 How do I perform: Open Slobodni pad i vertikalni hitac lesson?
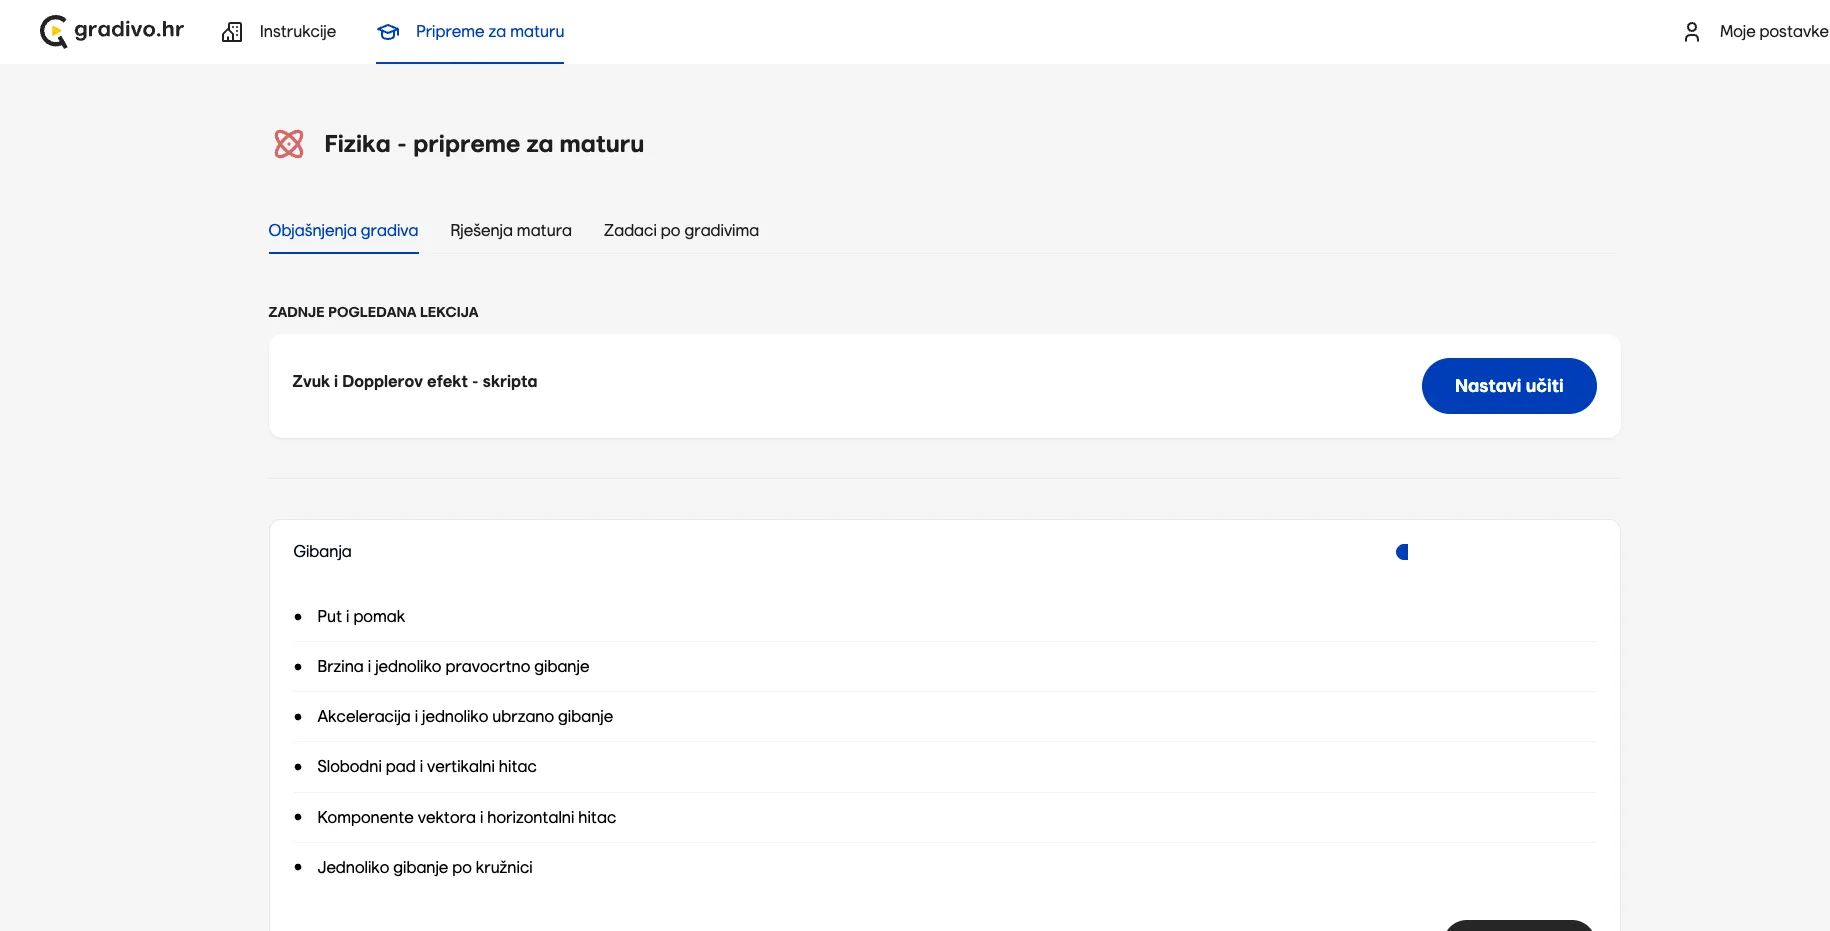(427, 767)
